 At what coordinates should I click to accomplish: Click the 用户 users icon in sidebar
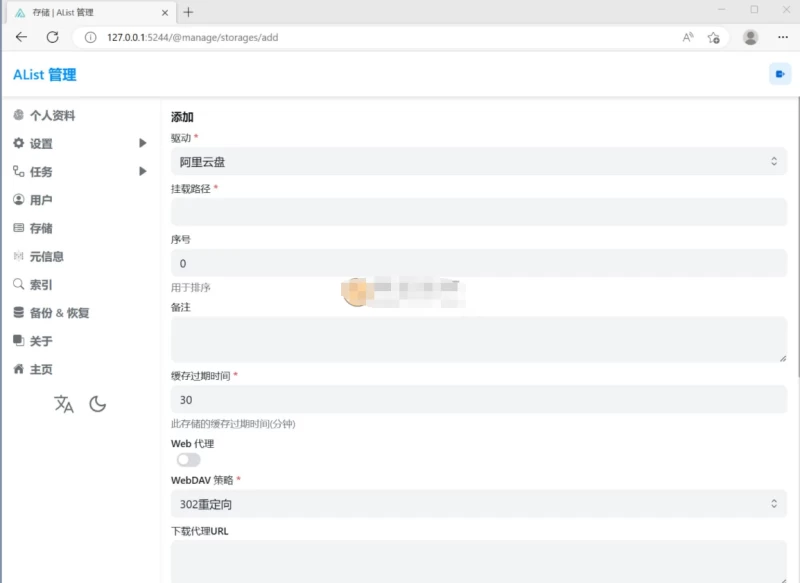coord(18,199)
